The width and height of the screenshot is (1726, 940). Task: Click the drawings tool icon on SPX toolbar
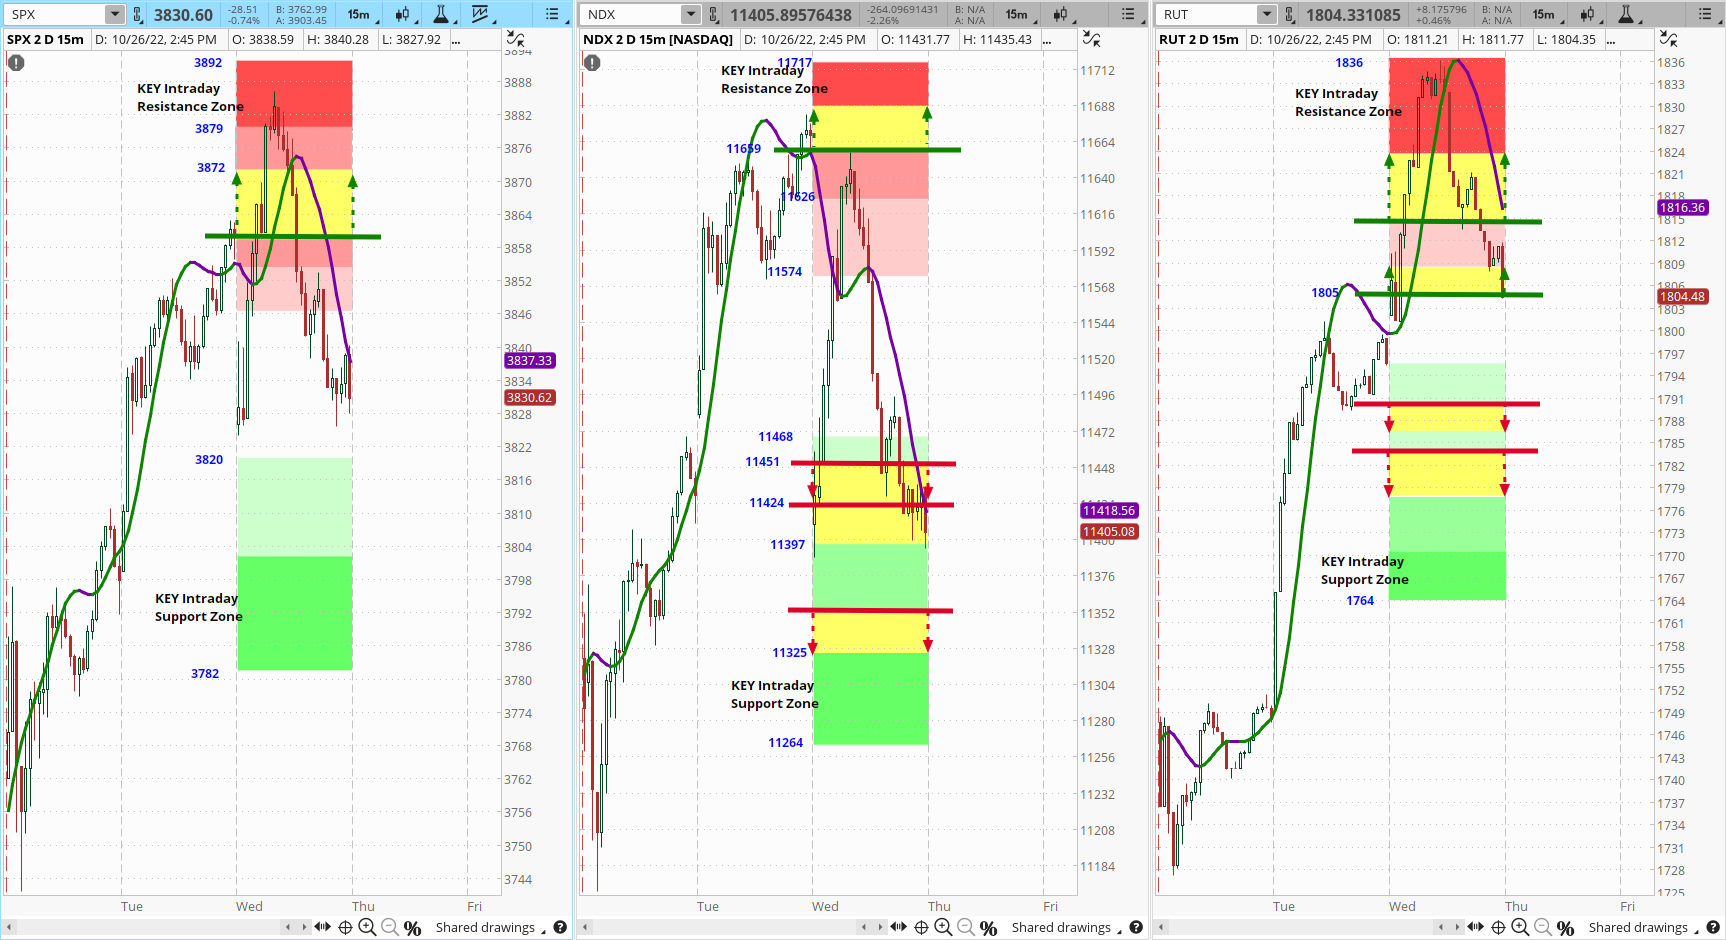(x=481, y=14)
